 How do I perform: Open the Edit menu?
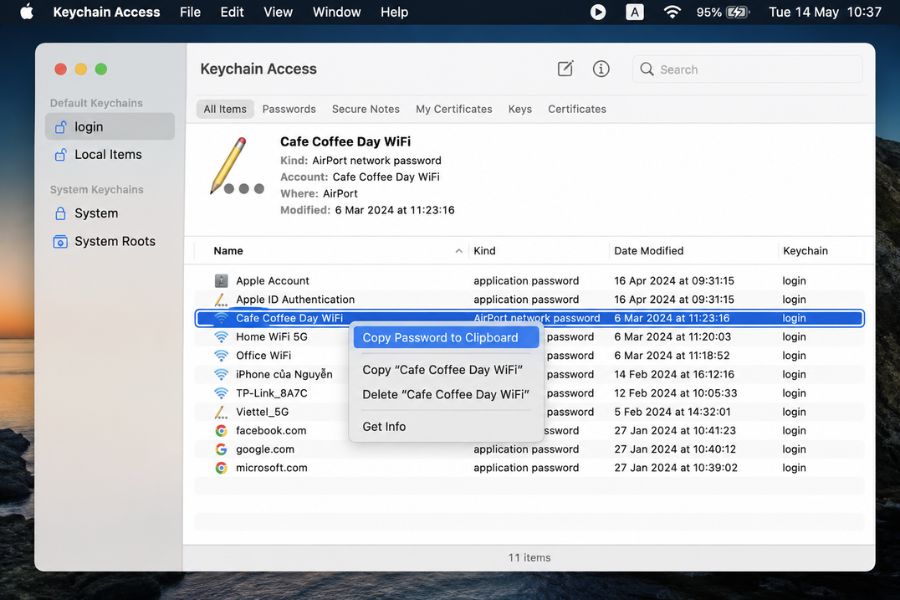(x=232, y=12)
